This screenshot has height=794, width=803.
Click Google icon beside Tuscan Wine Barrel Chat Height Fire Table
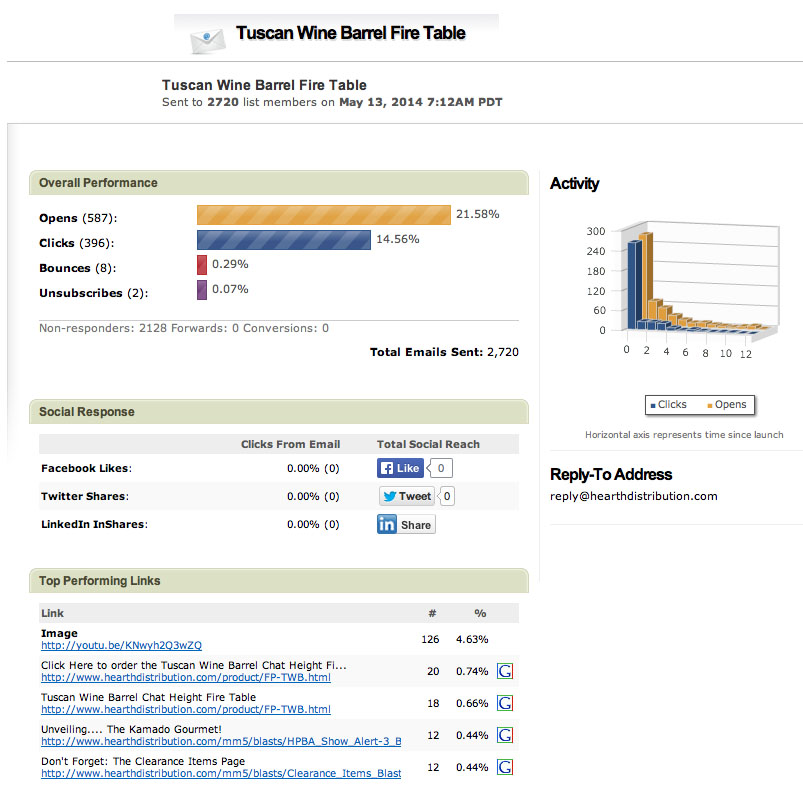point(505,703)
